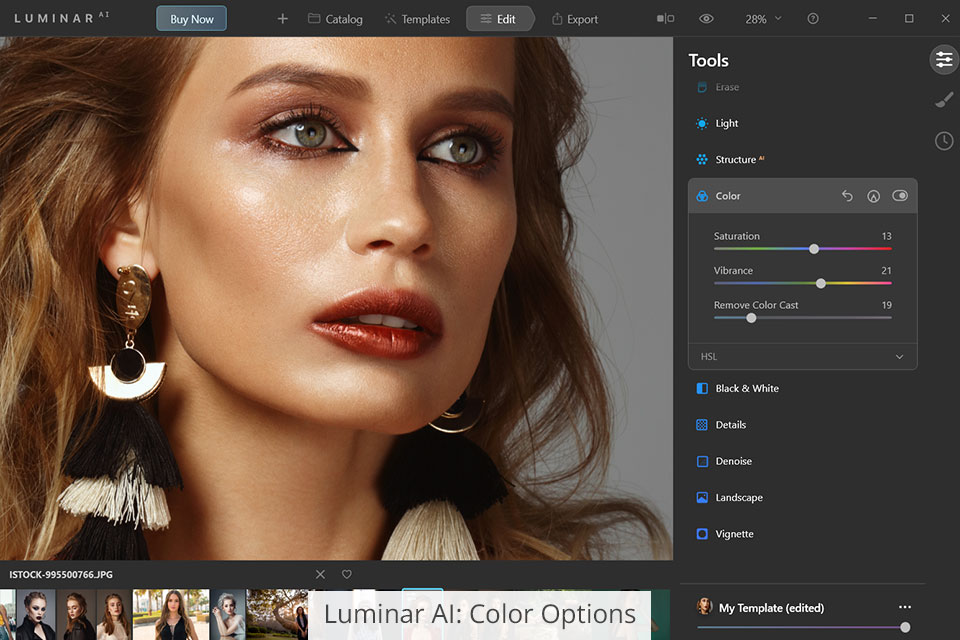The height and width of the screenshot is (640, 960).
Task: Reset Color adjustments with undo arrow
Action: [847, 196]
